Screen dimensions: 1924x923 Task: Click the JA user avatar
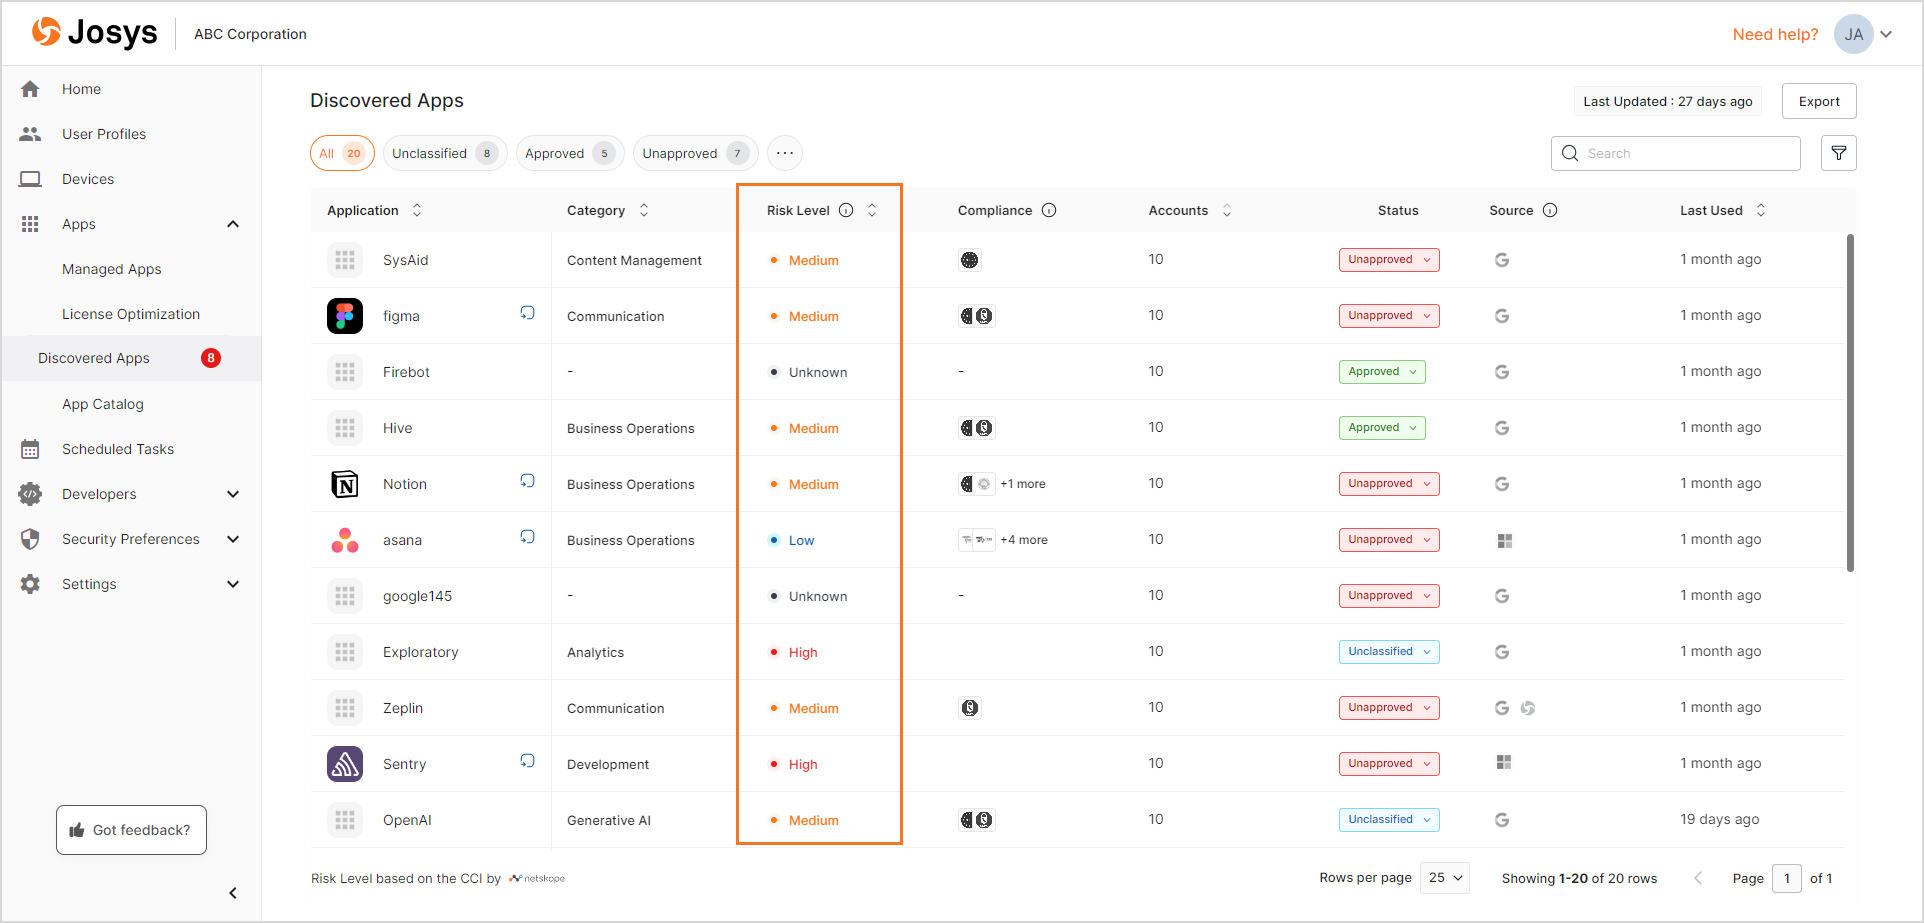pyautogui.click(x=1853, y=34)
